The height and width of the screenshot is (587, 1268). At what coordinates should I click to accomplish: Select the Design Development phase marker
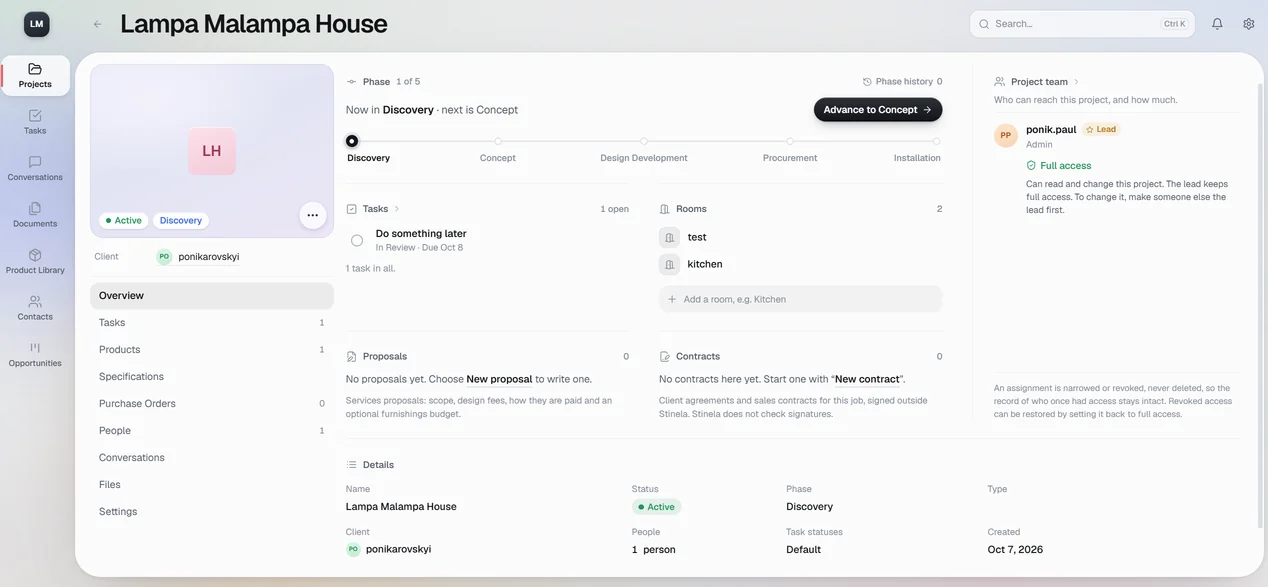coord(644,141)
